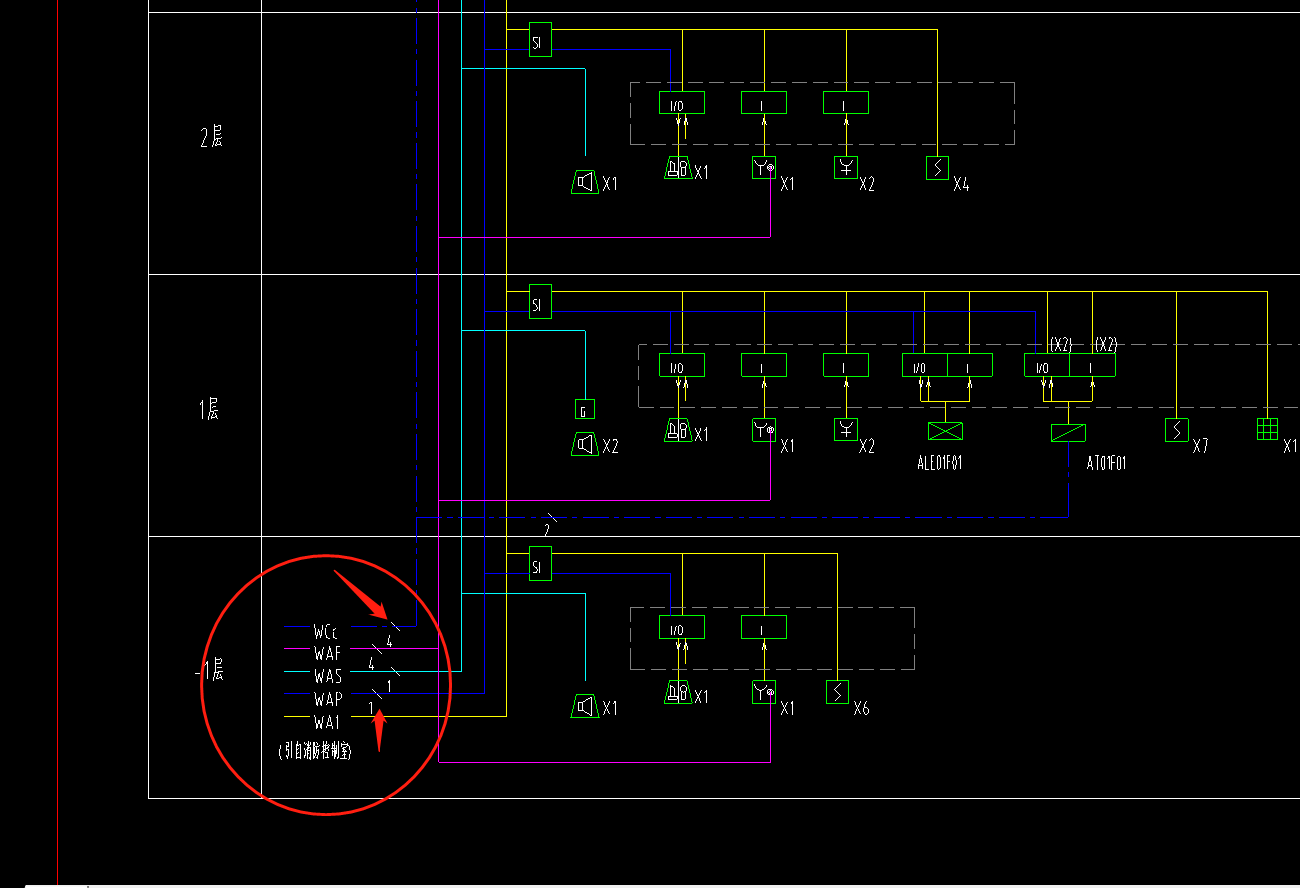Select the SI box on floor 2层
The image size is (1300, 888).
540,40
